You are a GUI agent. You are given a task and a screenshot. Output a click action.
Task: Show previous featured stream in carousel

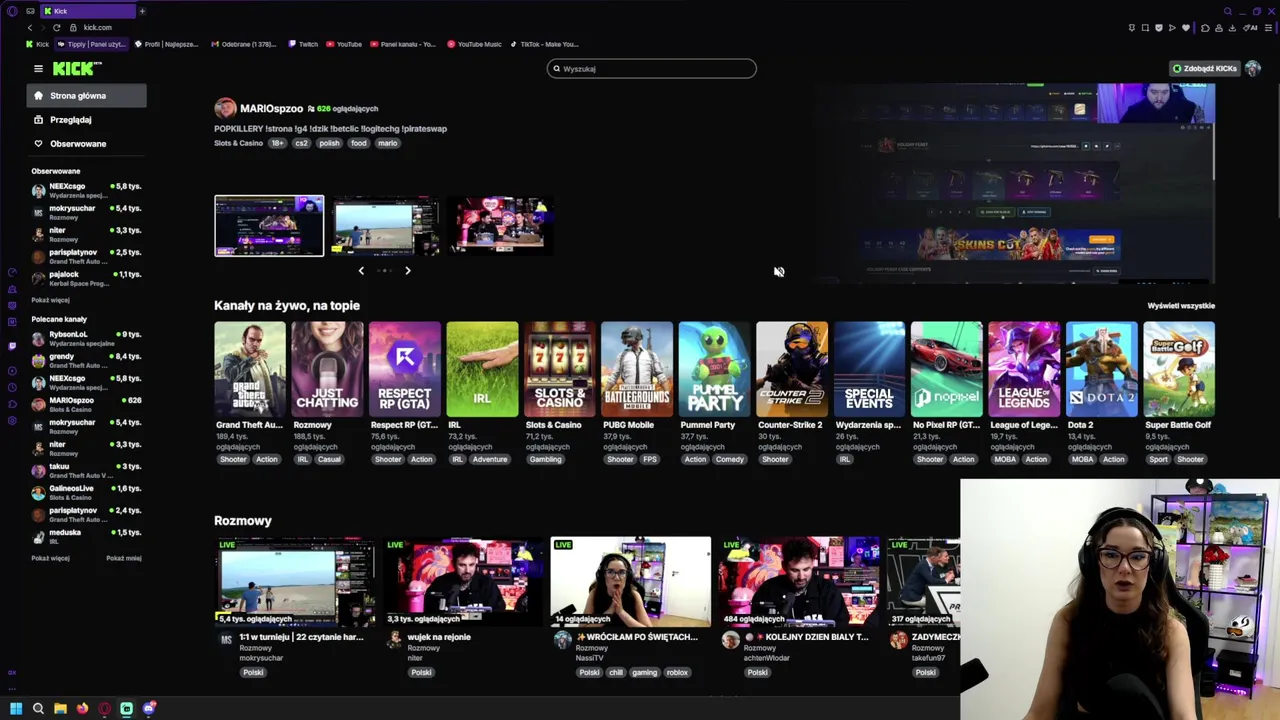click(361, 270)
